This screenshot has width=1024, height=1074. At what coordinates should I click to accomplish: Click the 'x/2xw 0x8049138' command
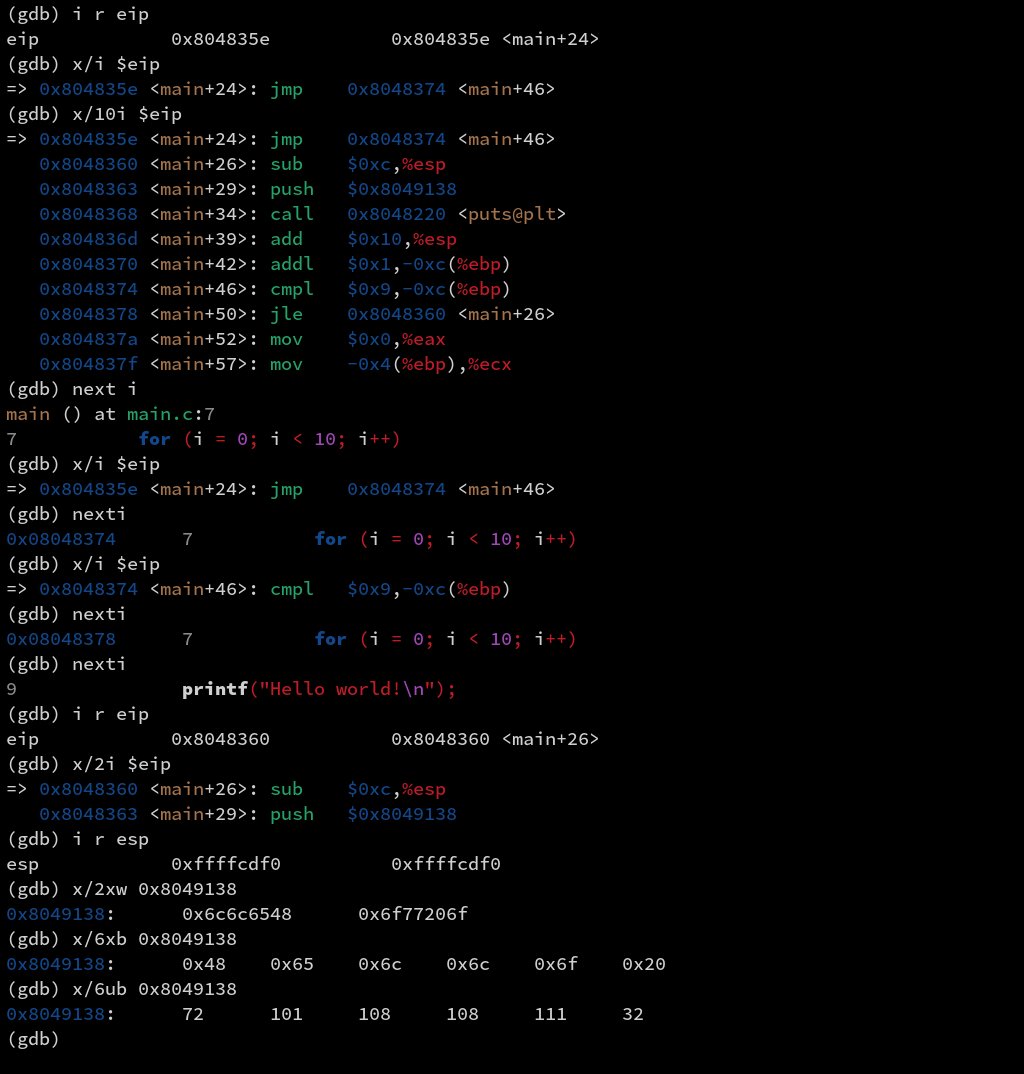tap(154, 889)
